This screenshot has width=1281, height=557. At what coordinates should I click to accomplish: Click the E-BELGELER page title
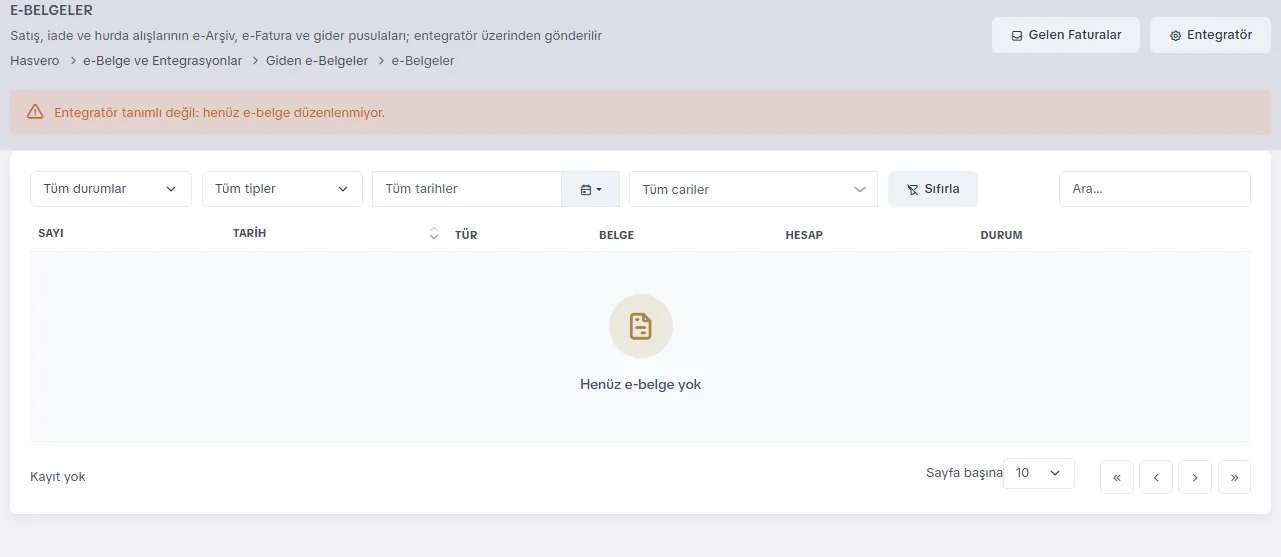click(51, 11)
